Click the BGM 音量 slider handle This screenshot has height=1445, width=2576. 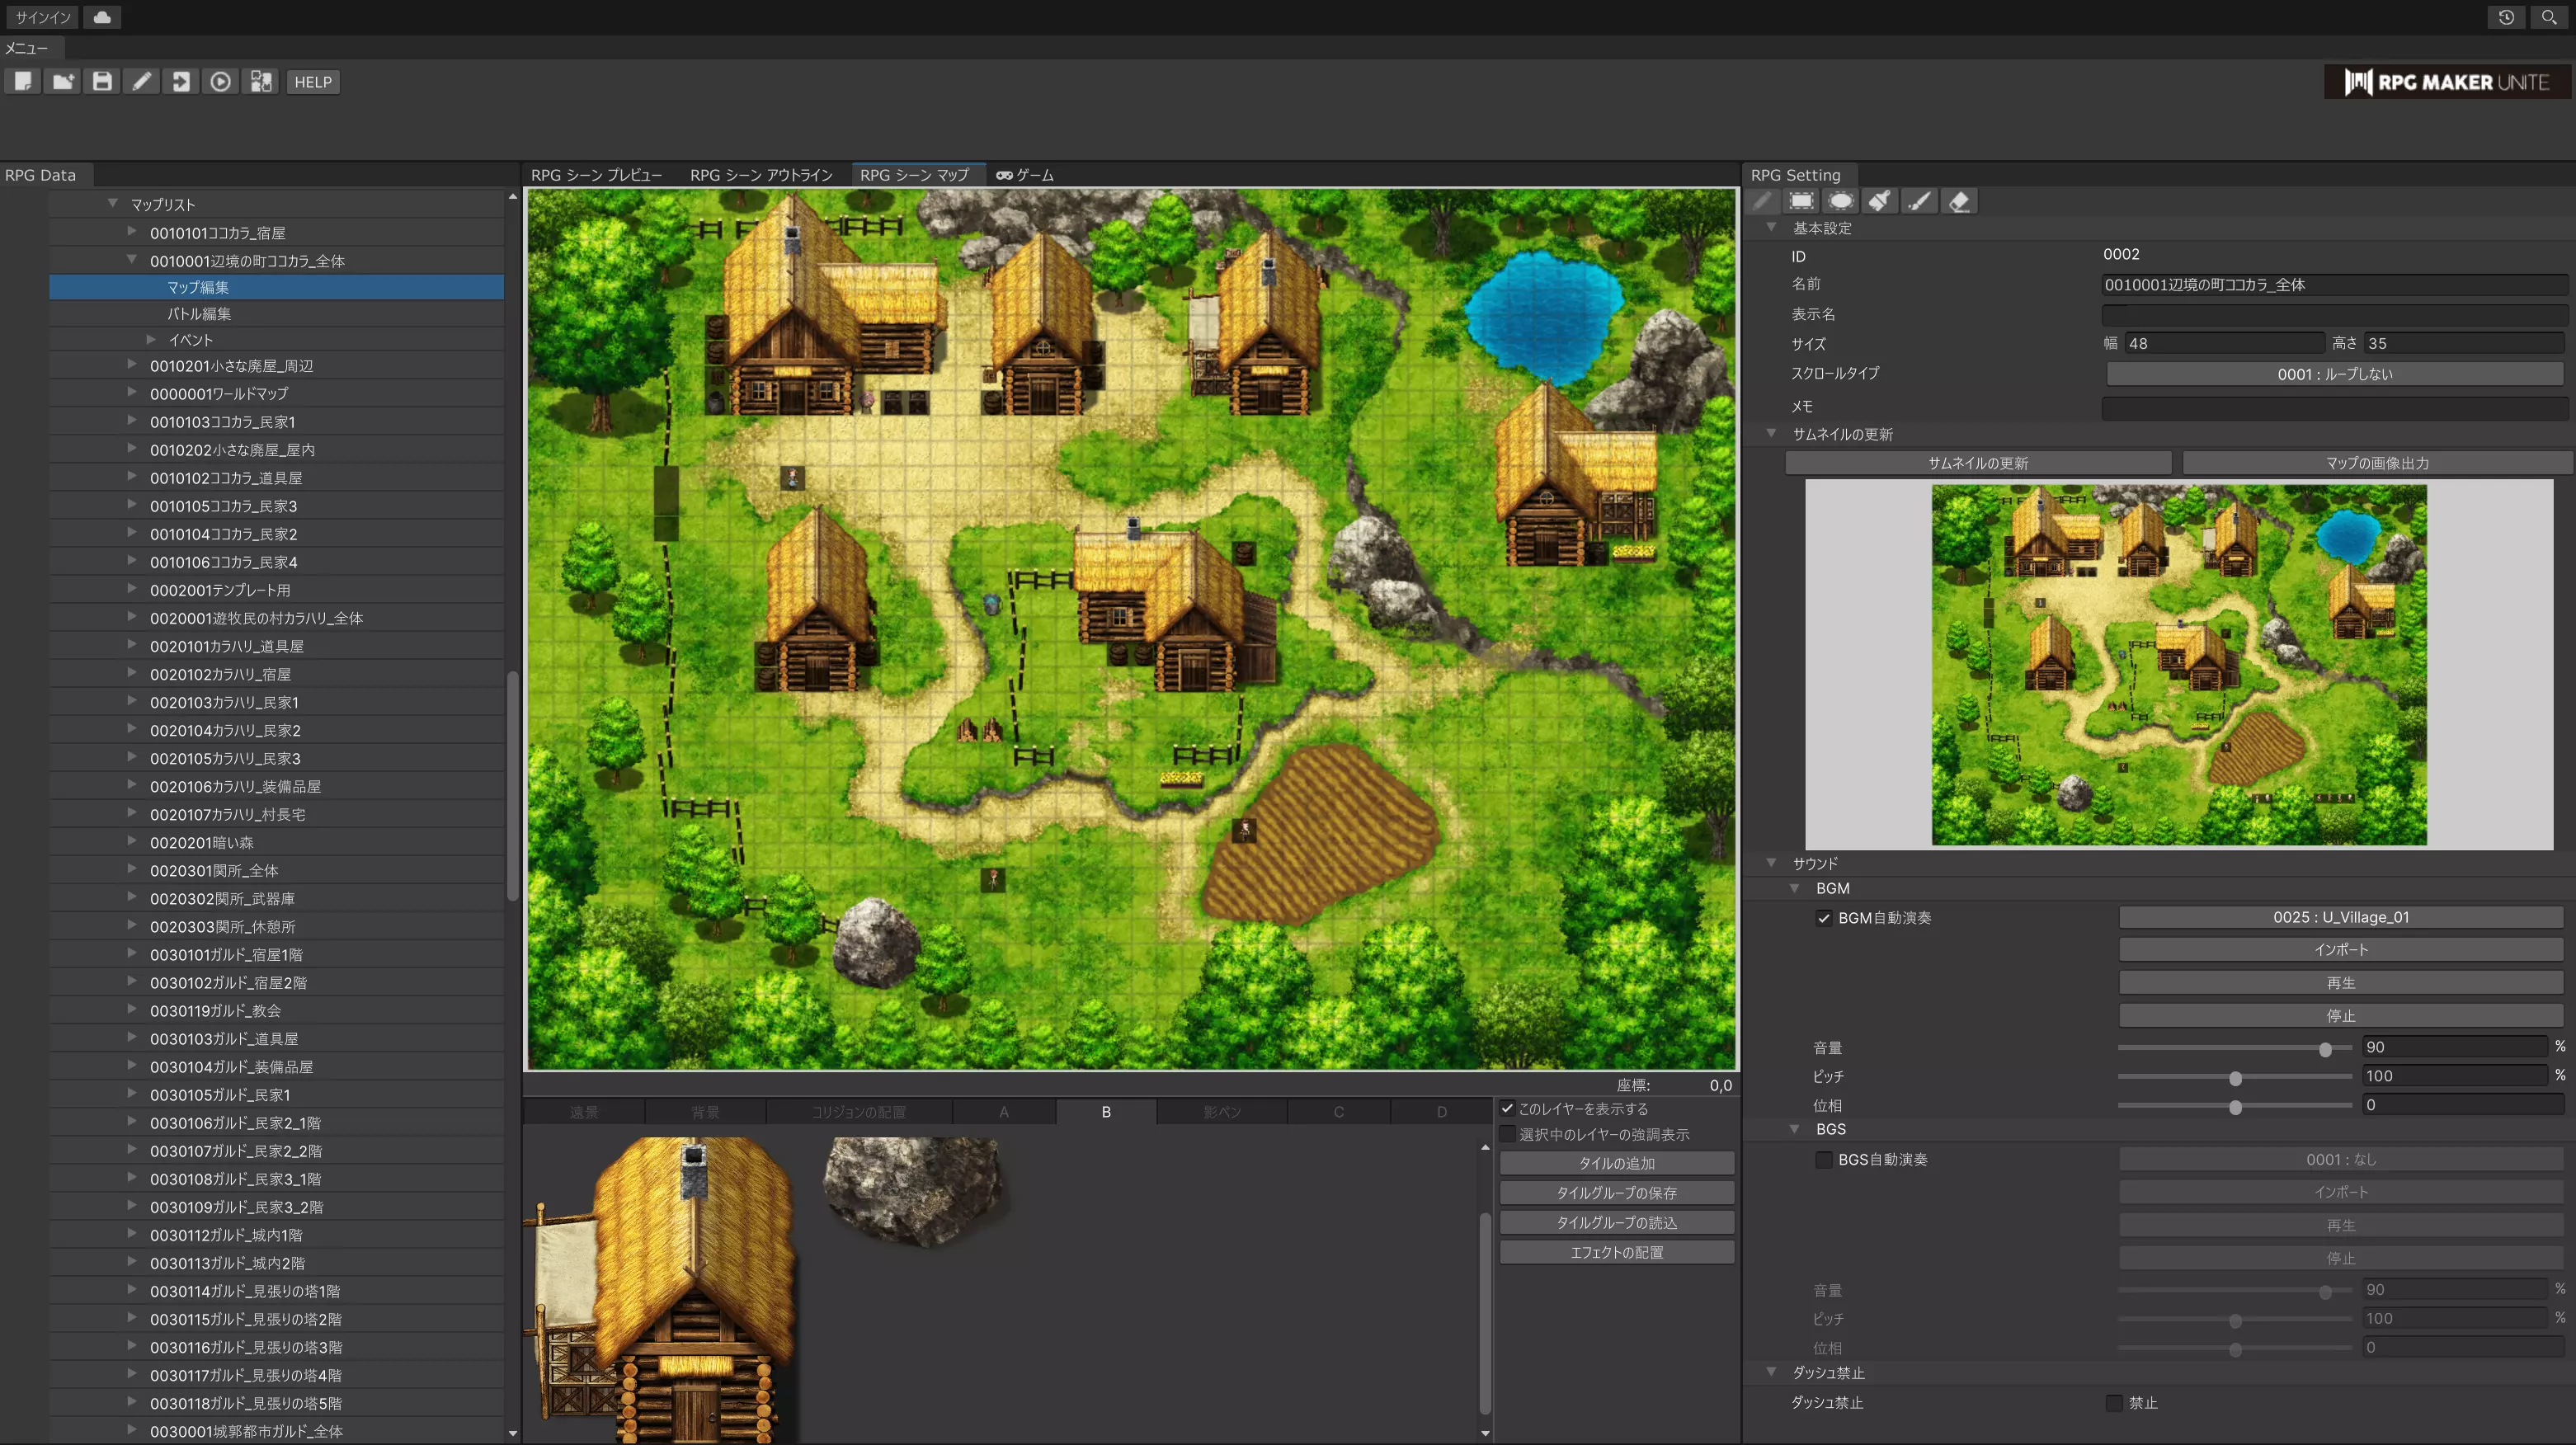coord(2325,1049)
